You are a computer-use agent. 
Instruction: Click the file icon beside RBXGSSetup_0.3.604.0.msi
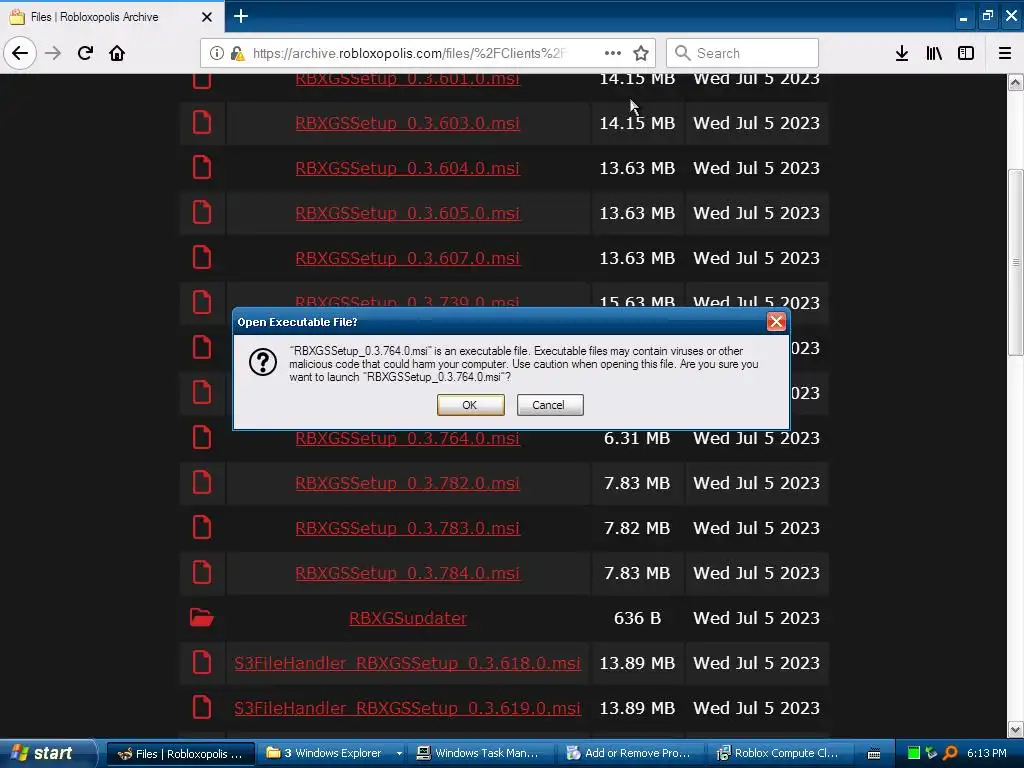tap(202, 167)
